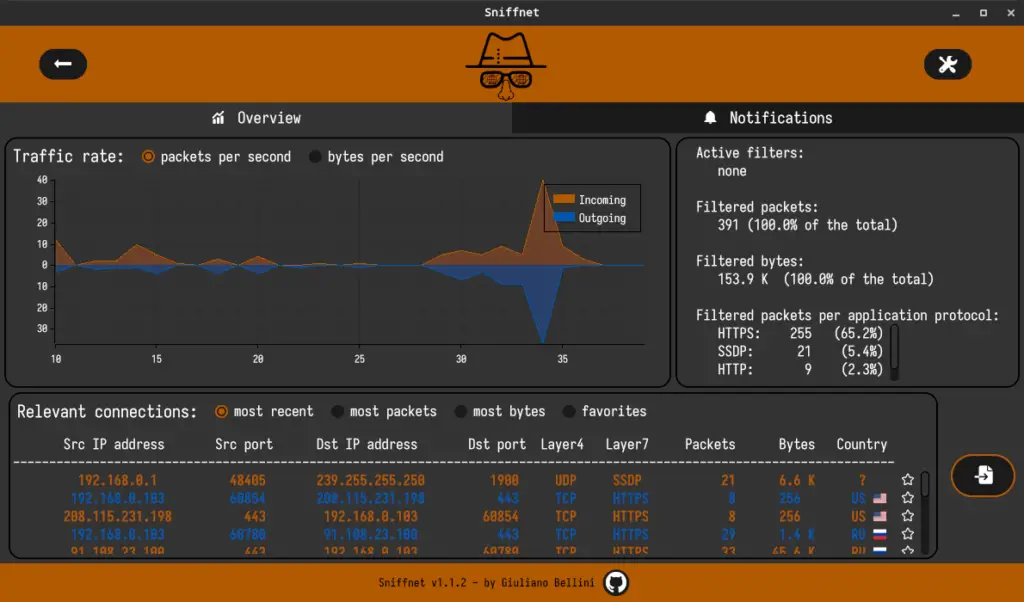Click the 'Incoming' legend label

(602, 200)
